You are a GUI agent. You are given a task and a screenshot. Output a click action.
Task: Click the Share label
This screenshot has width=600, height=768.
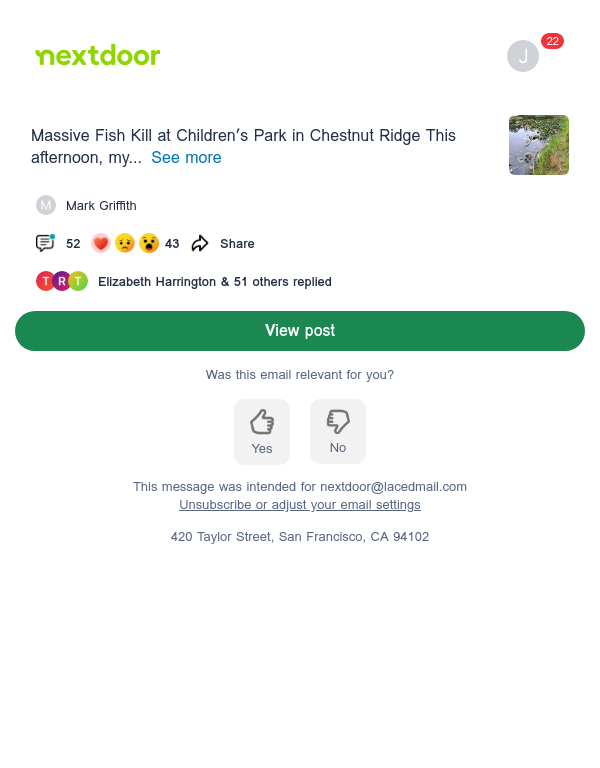click(237, 243)
